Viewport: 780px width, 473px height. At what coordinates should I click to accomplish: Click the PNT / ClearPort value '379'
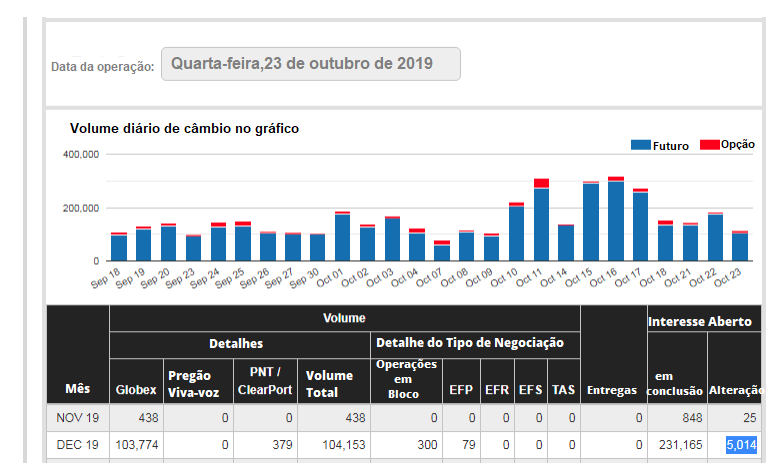(x=282, y=445)
